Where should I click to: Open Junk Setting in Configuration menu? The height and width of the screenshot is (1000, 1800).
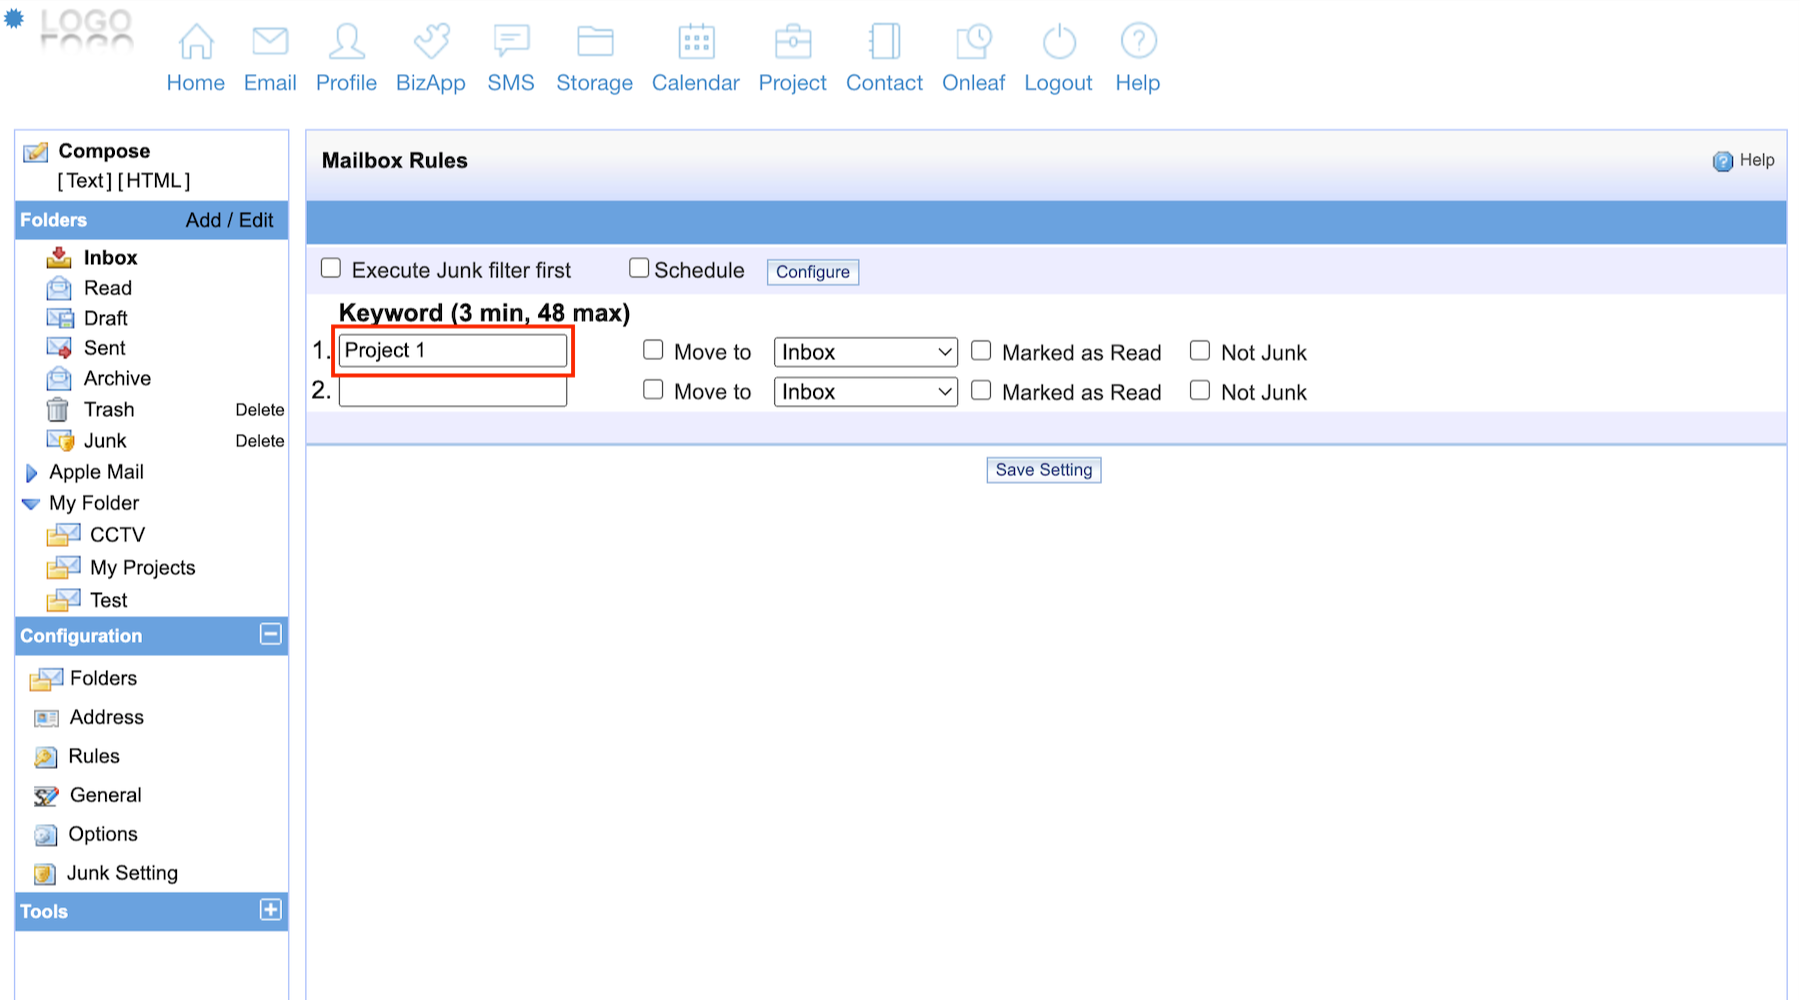click(x=122, y=873)
